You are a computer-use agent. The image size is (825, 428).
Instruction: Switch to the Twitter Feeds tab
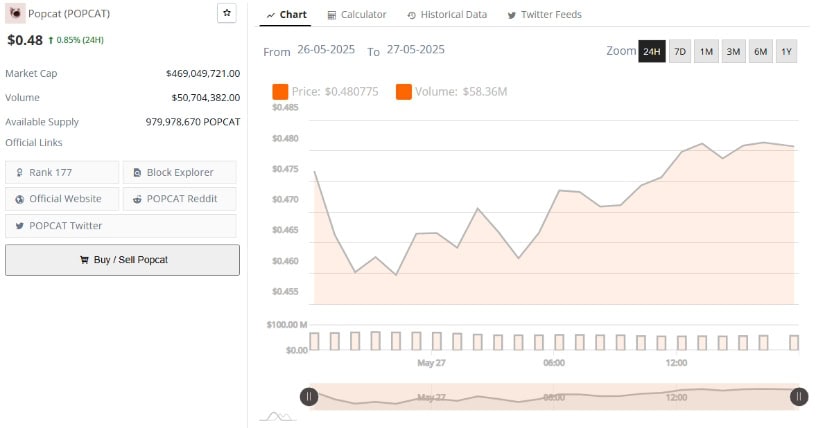tap(545, 15)
